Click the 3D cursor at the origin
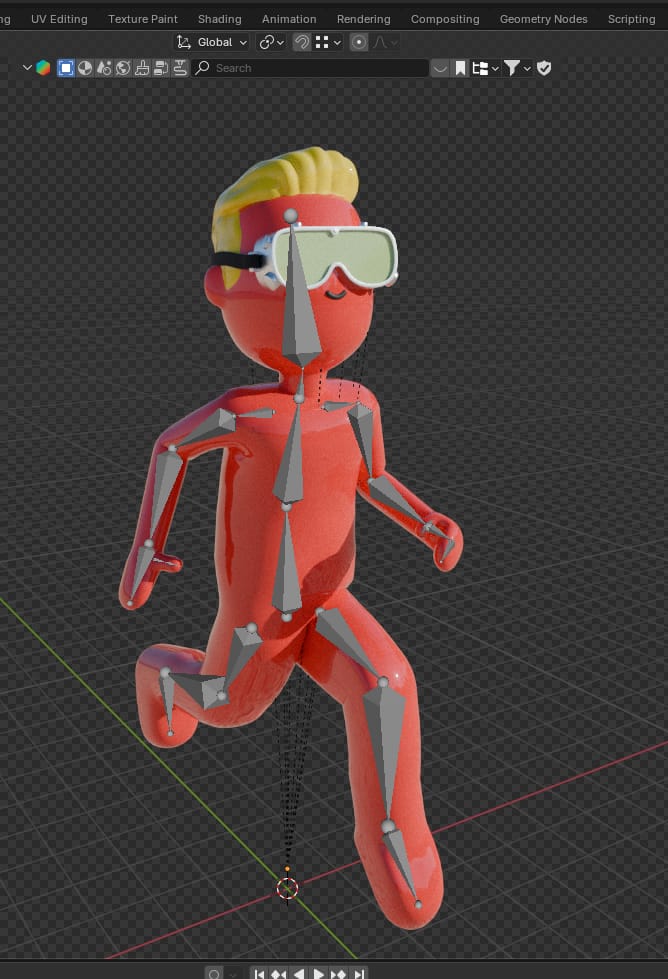The height and width of the screenshot is (979, 668). (x=287, y=888)
